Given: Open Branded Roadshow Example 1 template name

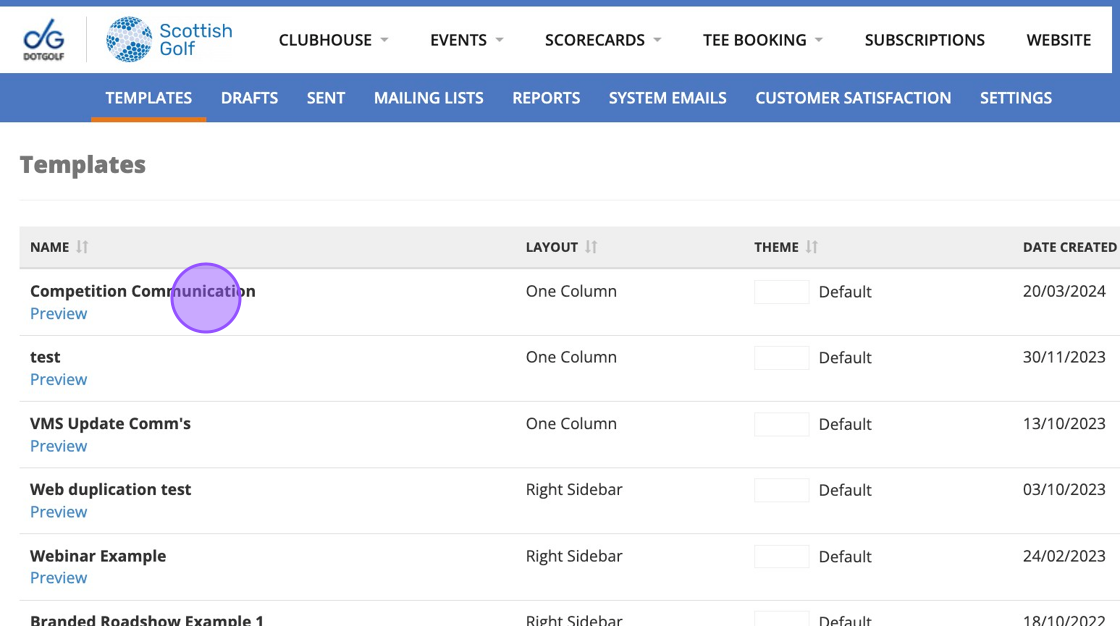Looking at the screenshot, I should point(146,620).
